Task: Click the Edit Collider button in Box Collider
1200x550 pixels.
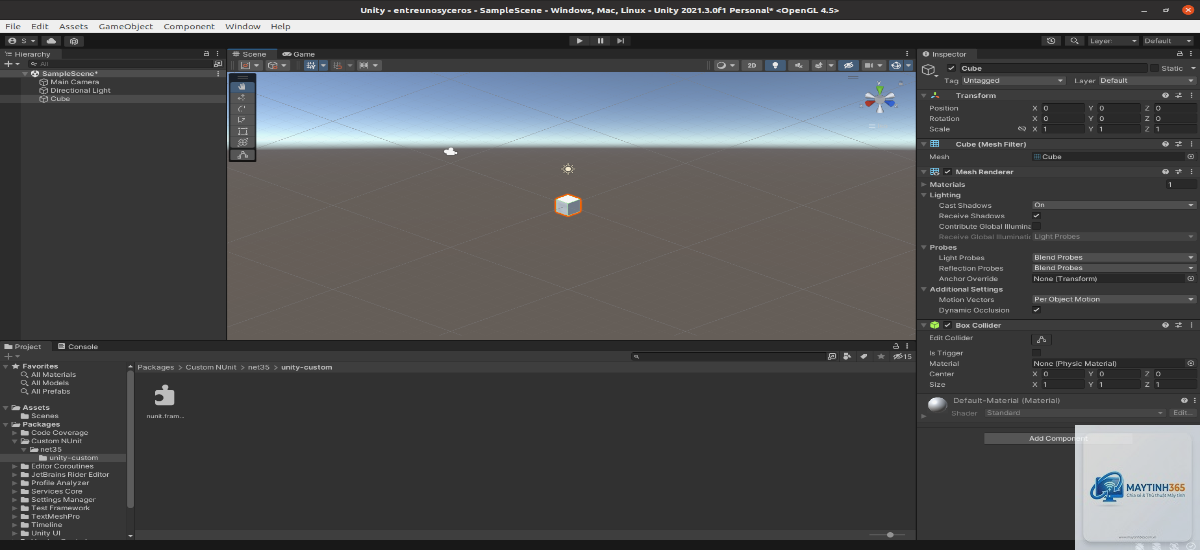Action: (x=1041, y=340)
